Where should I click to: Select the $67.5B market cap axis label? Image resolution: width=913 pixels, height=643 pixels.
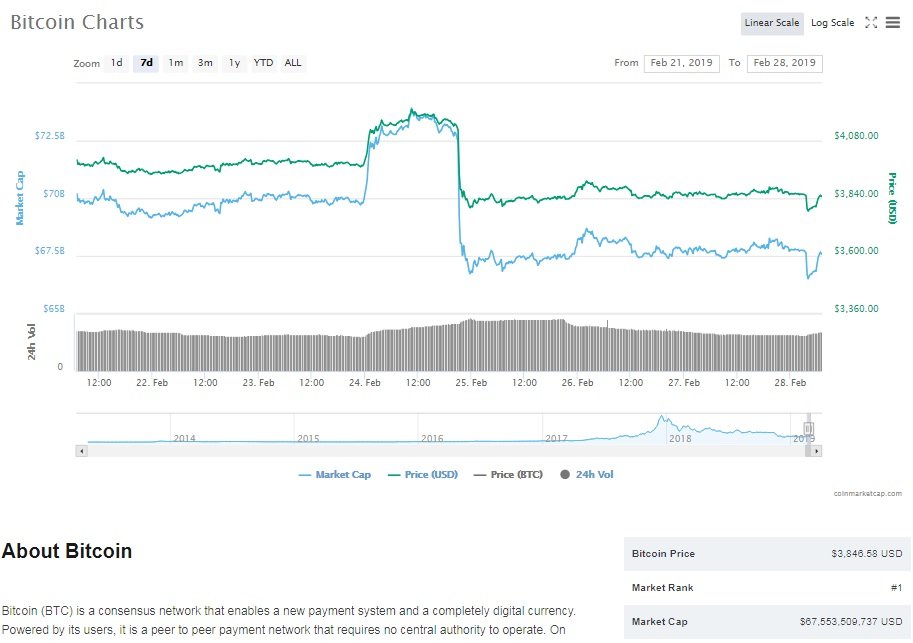tap(49, 250)
